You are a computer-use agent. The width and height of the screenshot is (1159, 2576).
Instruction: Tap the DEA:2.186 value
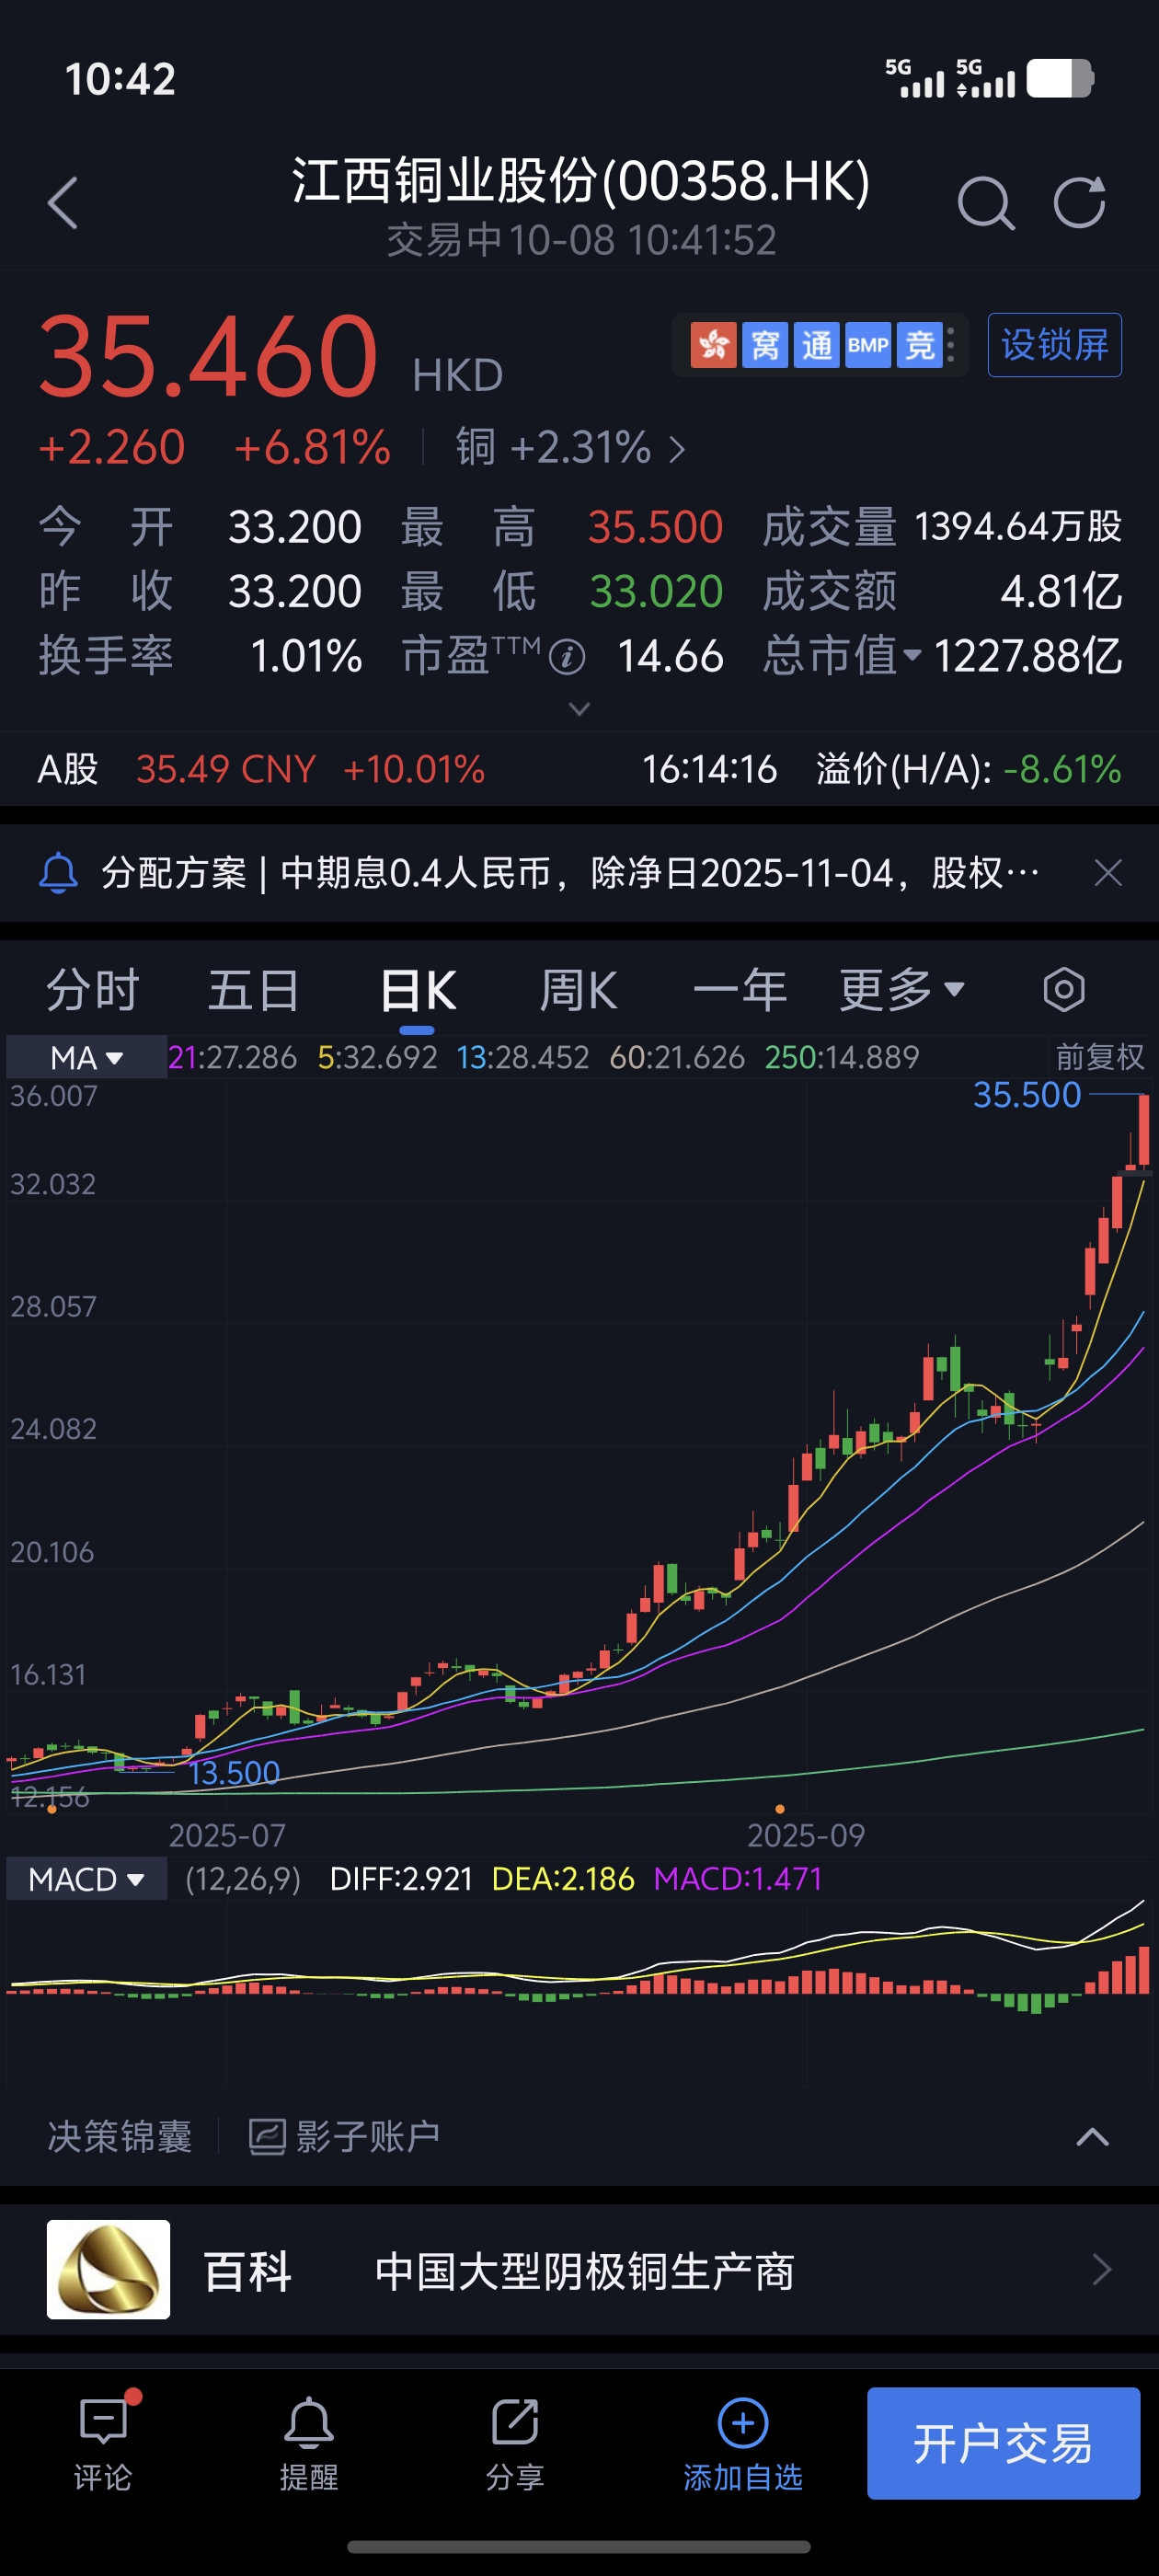click(x=563, y=1879)
